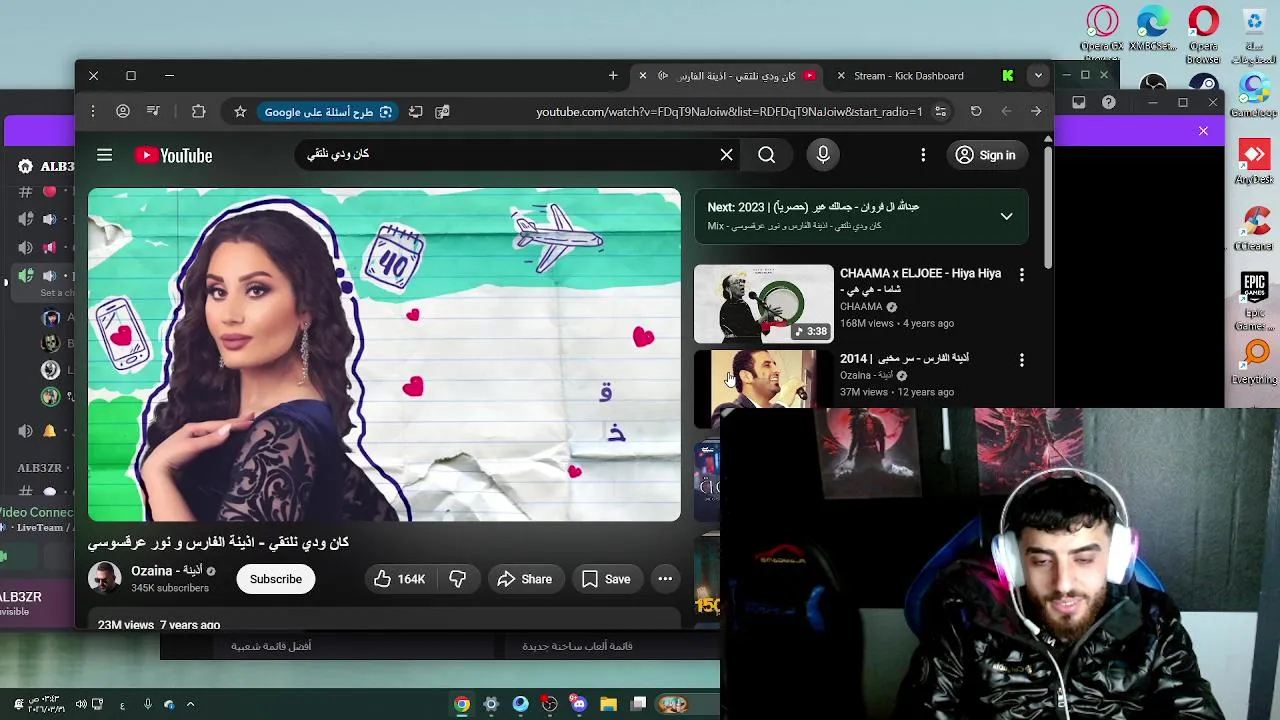Image resolution: width=1280 pixels, height=720 pixels.
Task: Click the Google Lens ask chip
Action: pos(328,112)
